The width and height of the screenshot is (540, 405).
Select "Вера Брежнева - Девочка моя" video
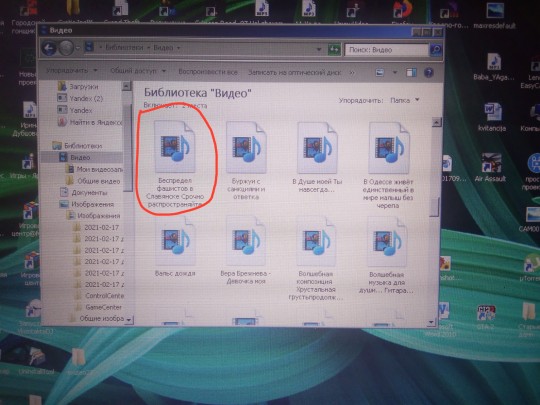click(246, 250)
